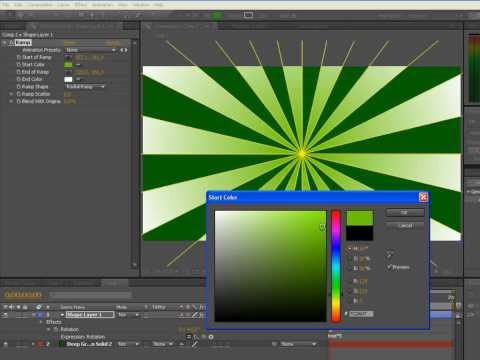Click Shape Layer 1 name field

tap(90, 315)
